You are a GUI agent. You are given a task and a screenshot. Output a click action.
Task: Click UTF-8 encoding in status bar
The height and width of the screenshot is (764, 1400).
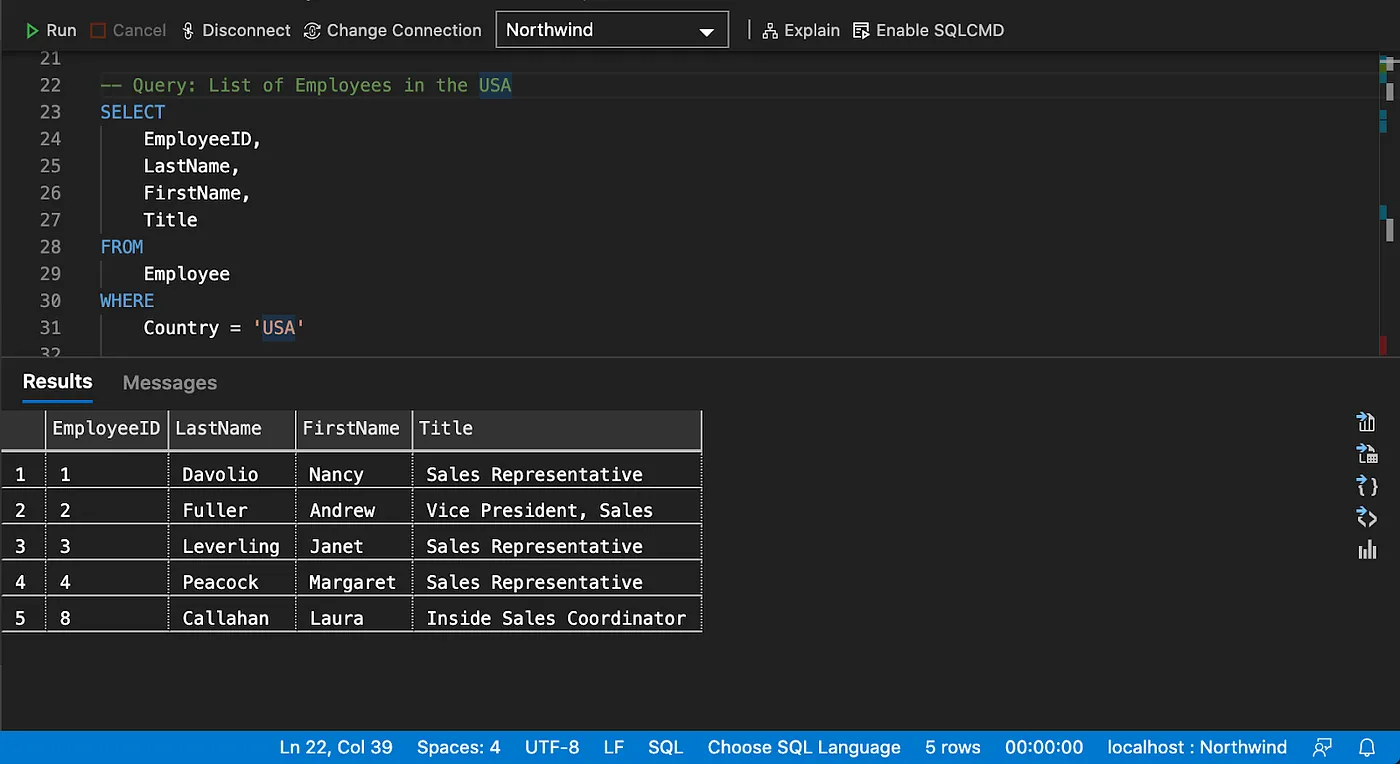[x=551, y=747]
